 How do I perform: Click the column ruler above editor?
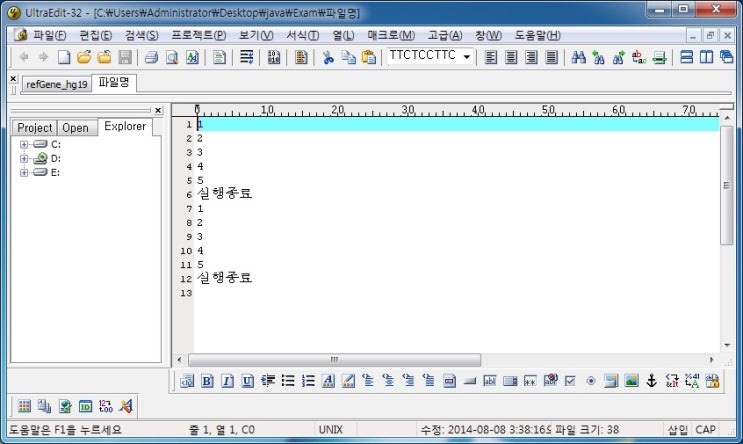click(x=445, y=110)
